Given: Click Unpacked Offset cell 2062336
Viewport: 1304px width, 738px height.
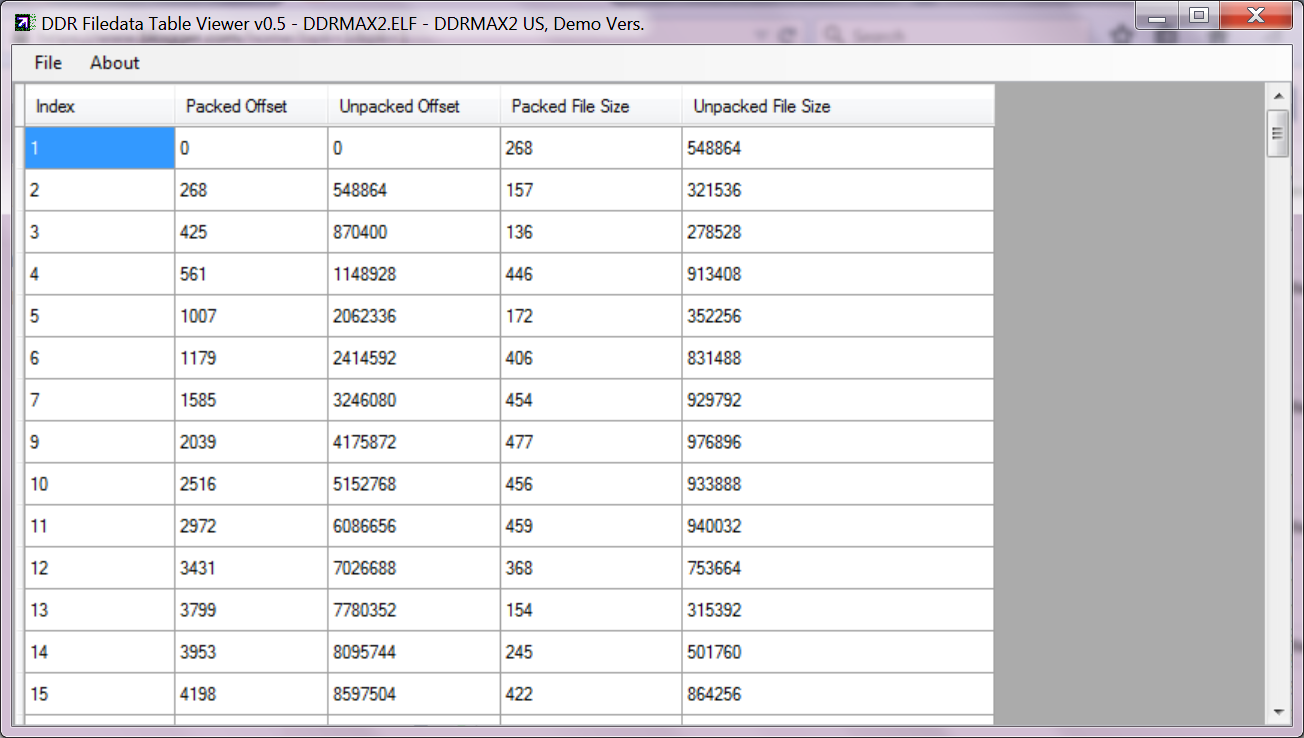Looking at the screenshot, I should (x=415, y=316).
